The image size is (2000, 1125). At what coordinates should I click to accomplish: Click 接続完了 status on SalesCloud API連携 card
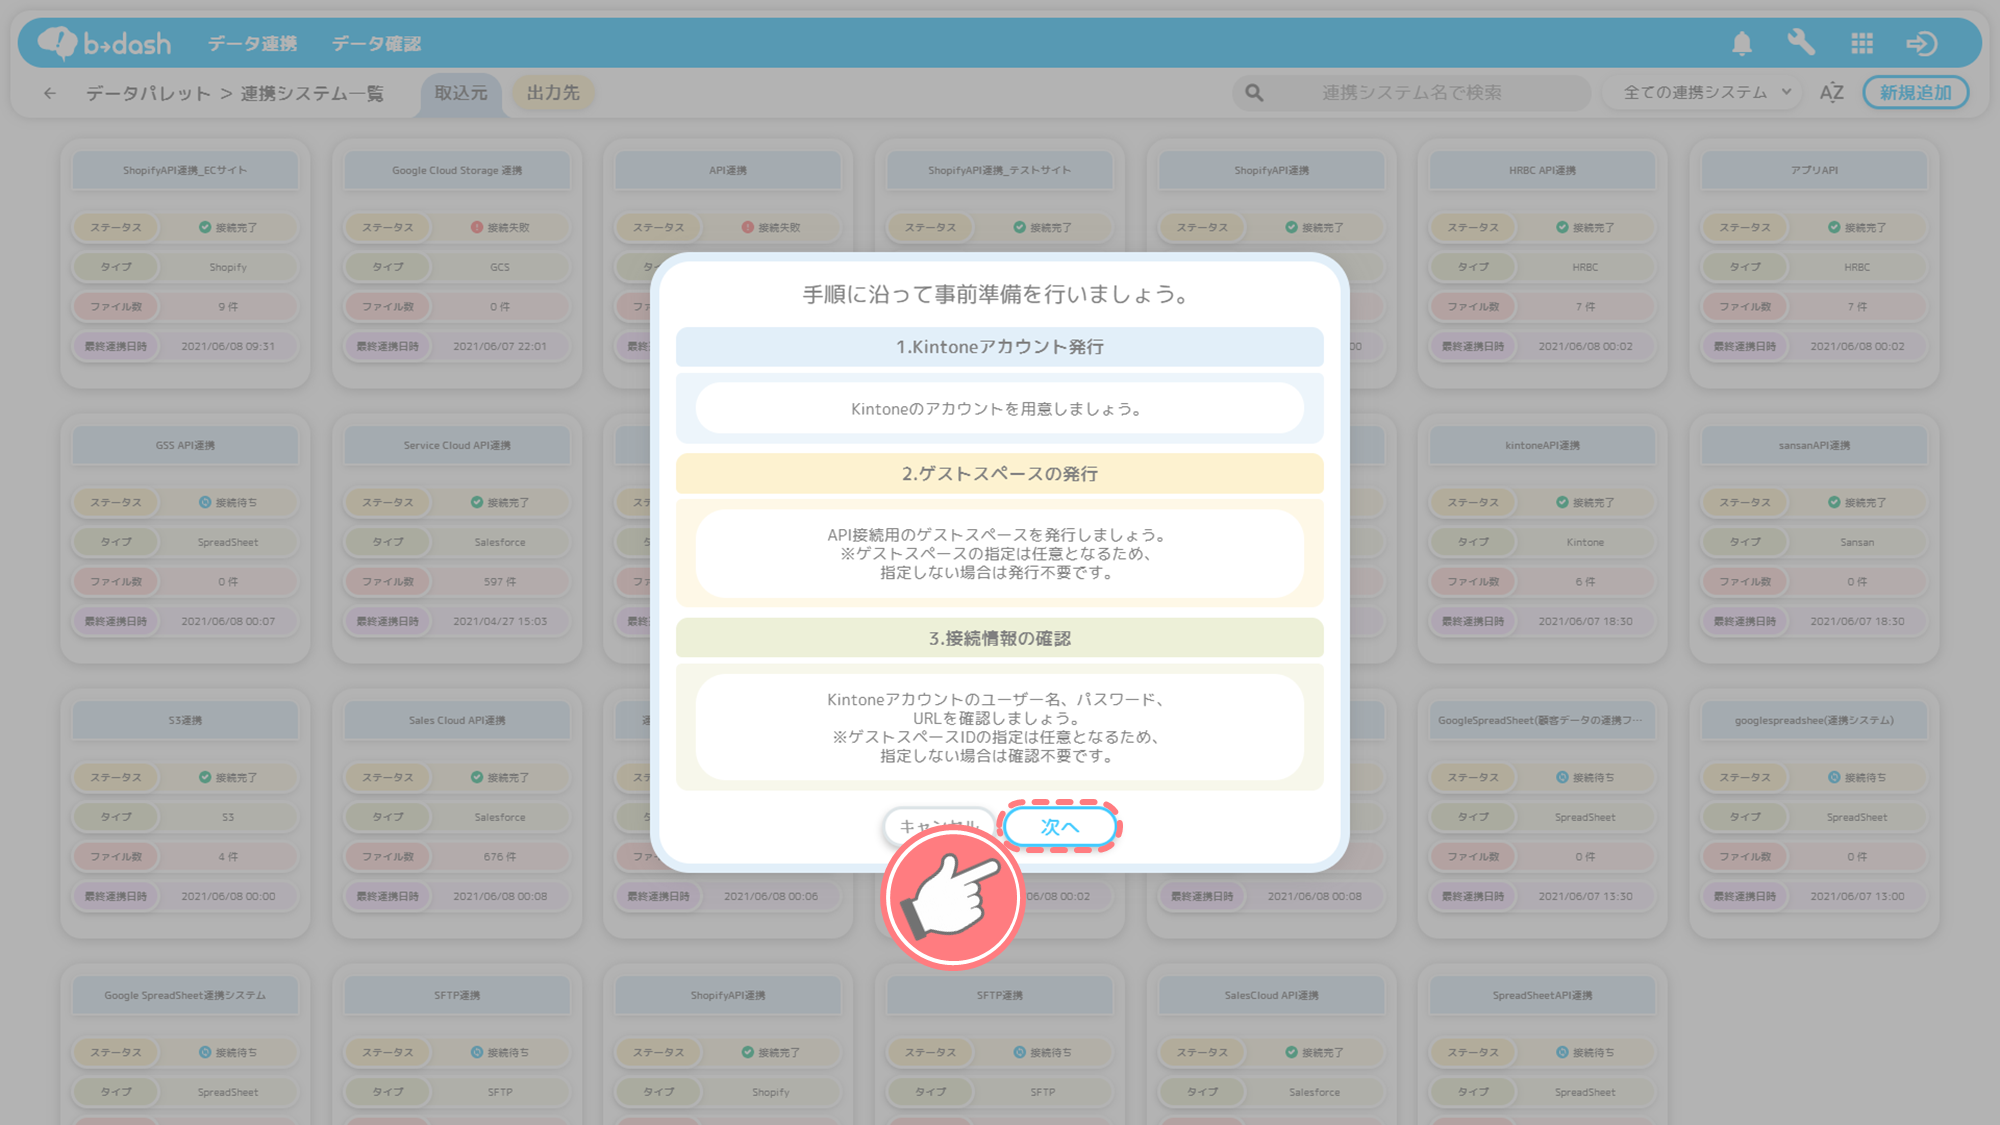click(x=1314, y=1052)
